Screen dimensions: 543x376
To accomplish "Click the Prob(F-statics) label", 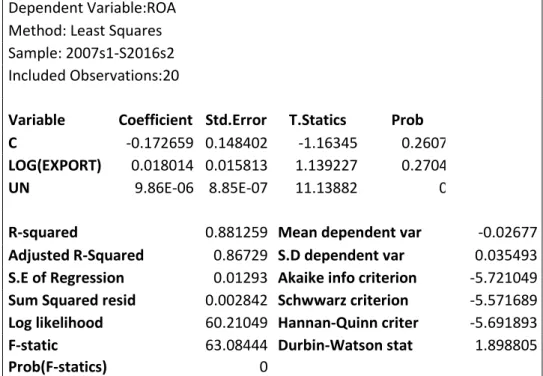I will coord(57,367).
